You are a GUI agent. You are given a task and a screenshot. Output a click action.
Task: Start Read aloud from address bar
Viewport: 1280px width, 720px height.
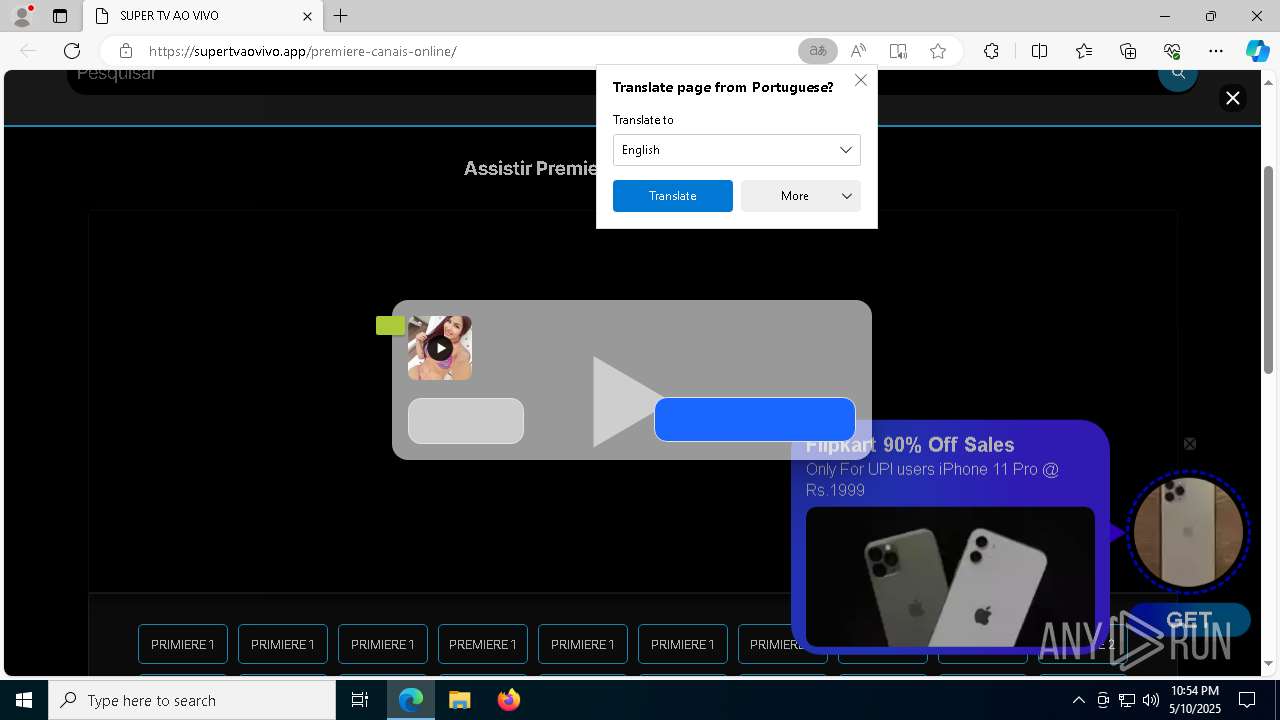pyautogui.click(x=858, y=51)
